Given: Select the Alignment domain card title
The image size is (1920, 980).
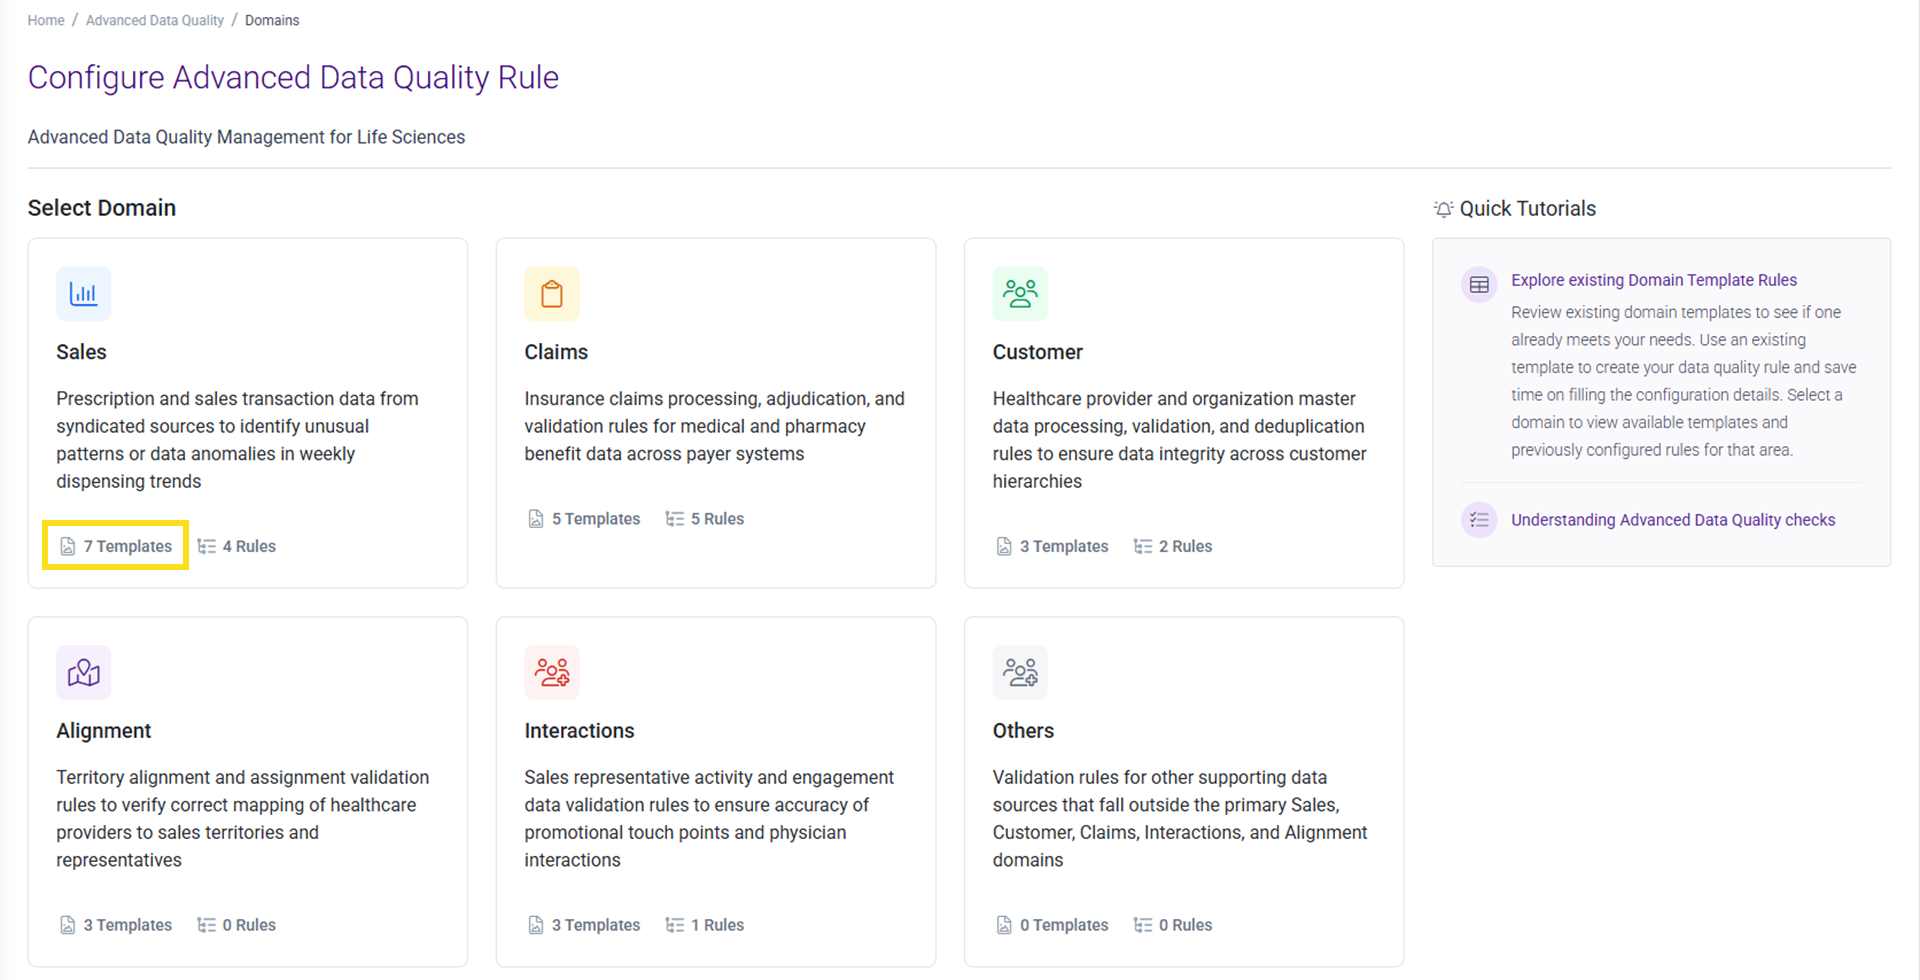Looking at the screenshot, I should click(104, 731).
